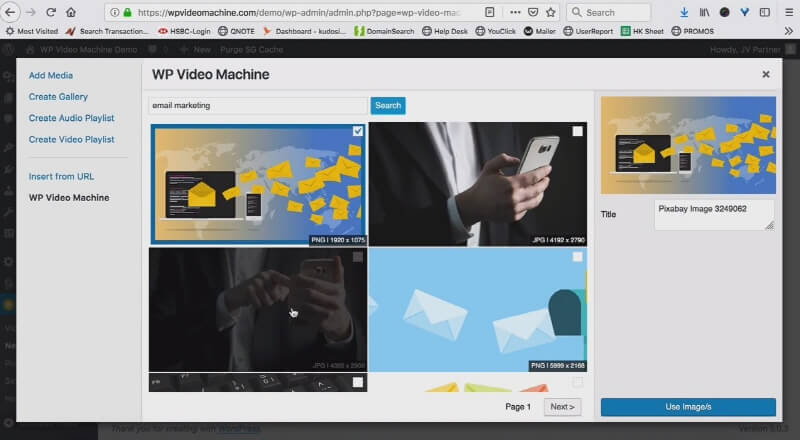Image resolution: width=800 pixels, height=440 pixels.
Task: Open PROMOS bookmark
Action: tap(692, 31)
